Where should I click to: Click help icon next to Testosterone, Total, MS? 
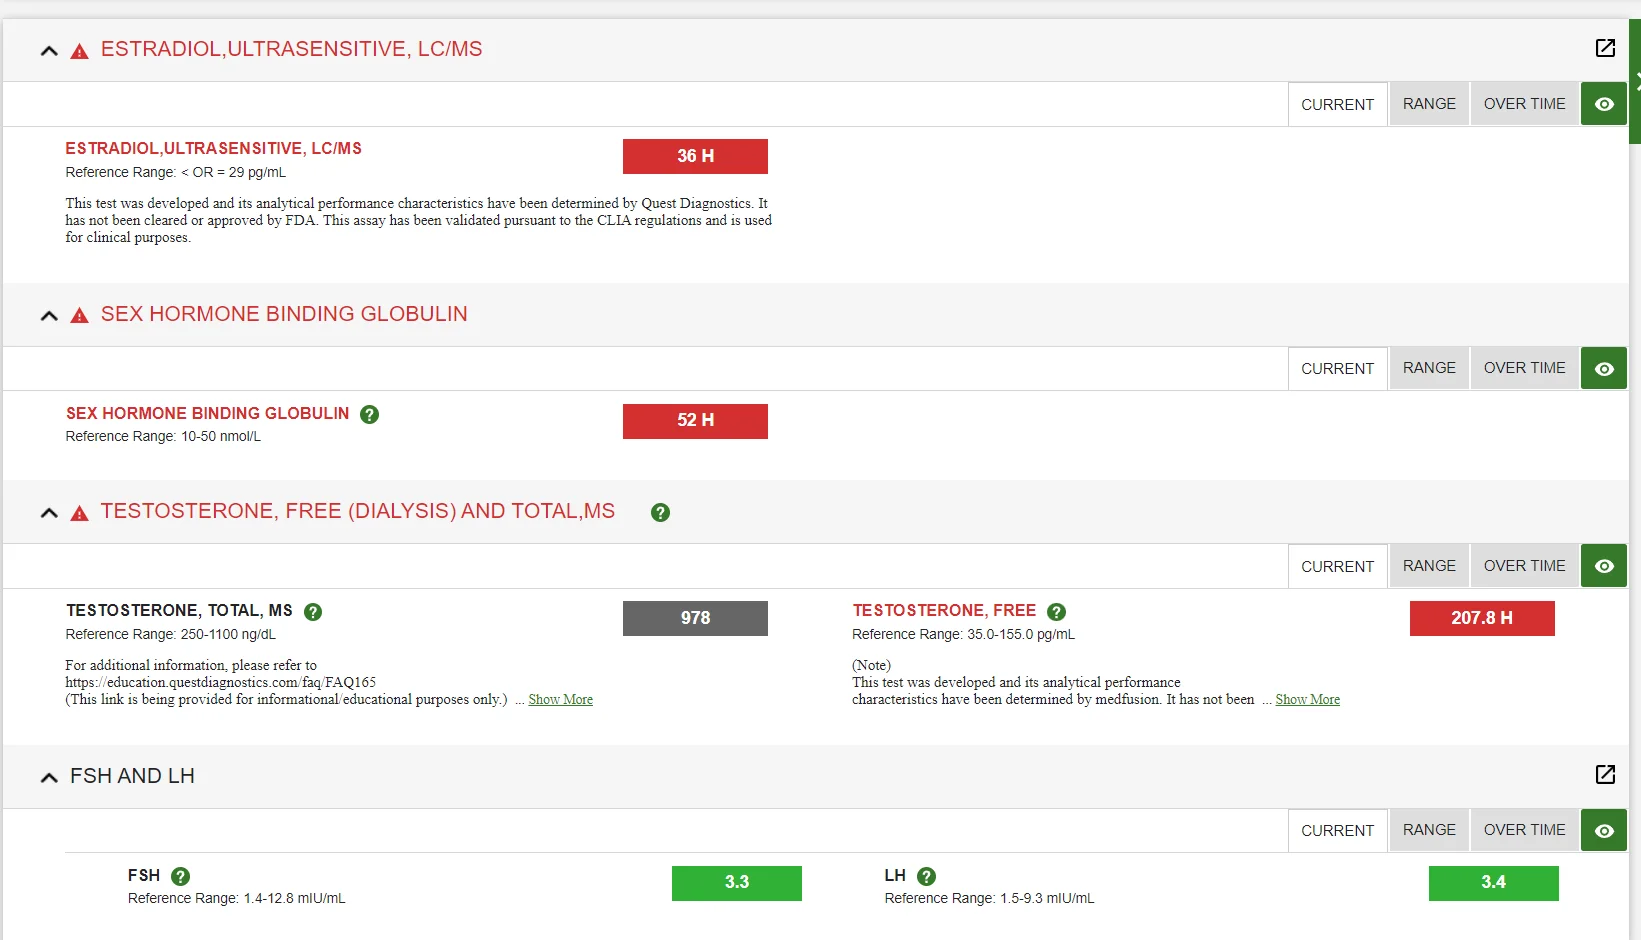pos(313,611)
